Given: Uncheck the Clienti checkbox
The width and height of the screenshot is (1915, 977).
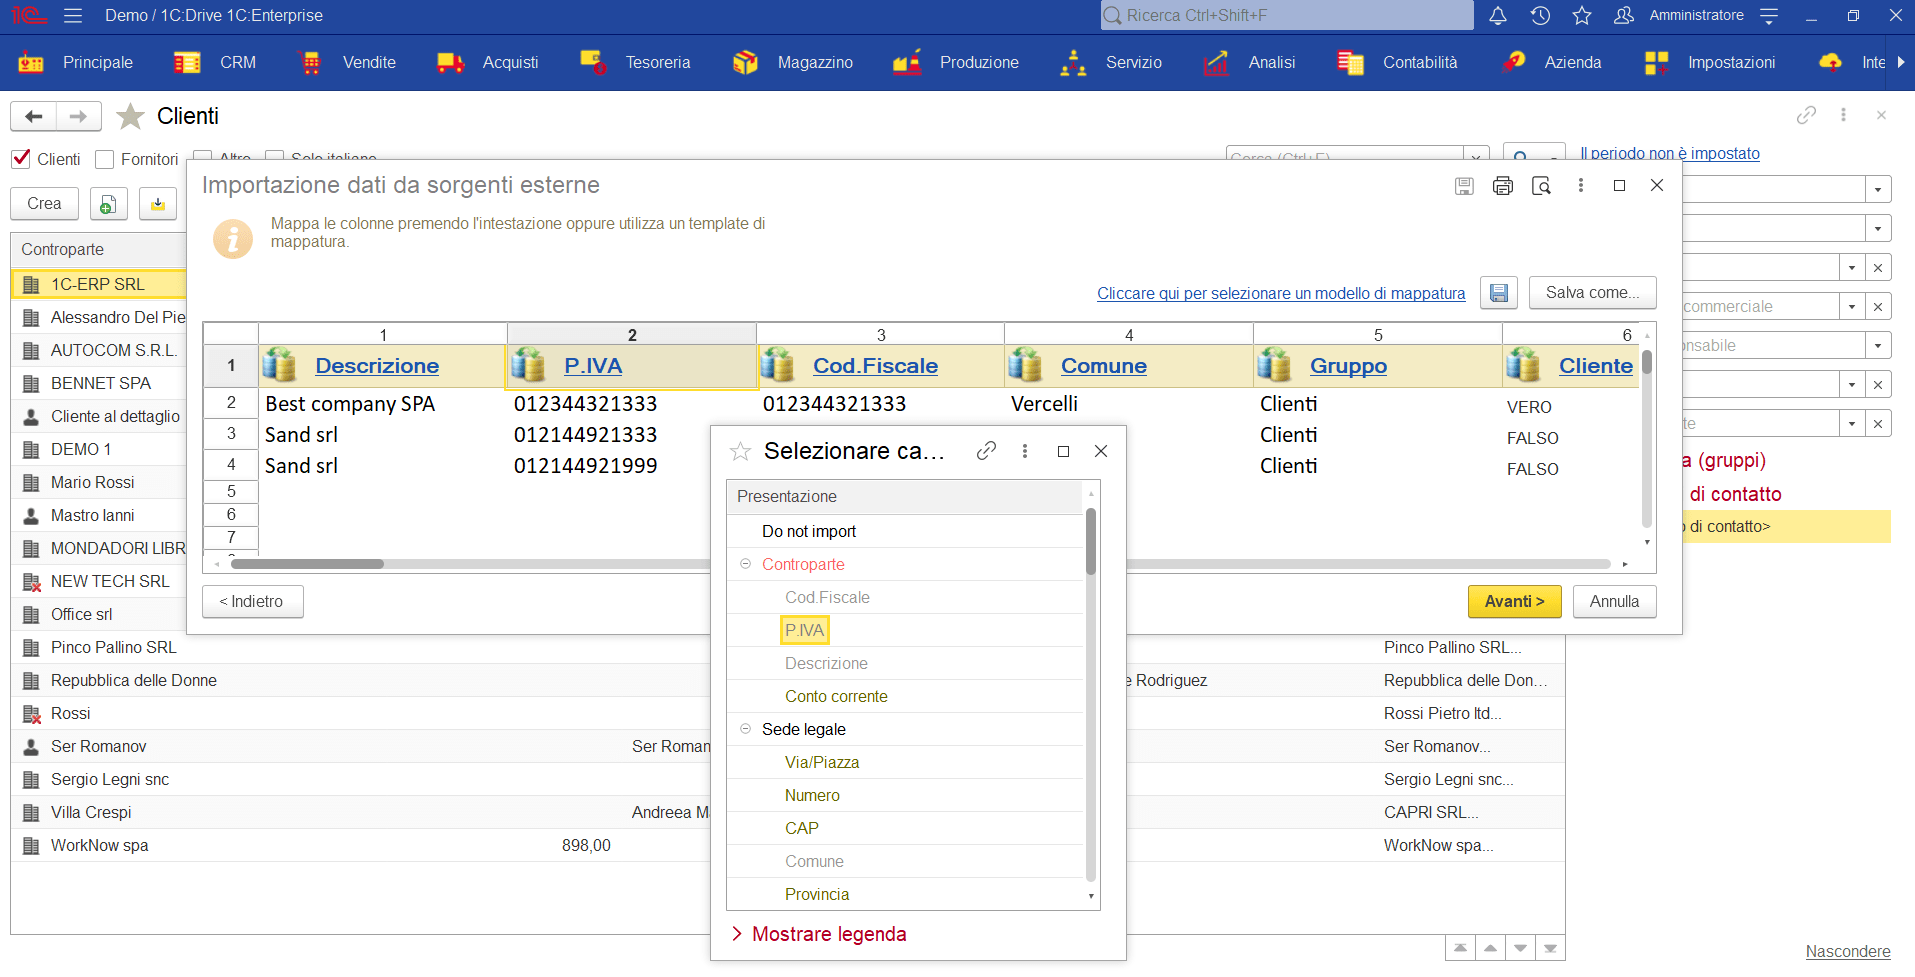Looking at the screenshot, I should tap(21, 159).
